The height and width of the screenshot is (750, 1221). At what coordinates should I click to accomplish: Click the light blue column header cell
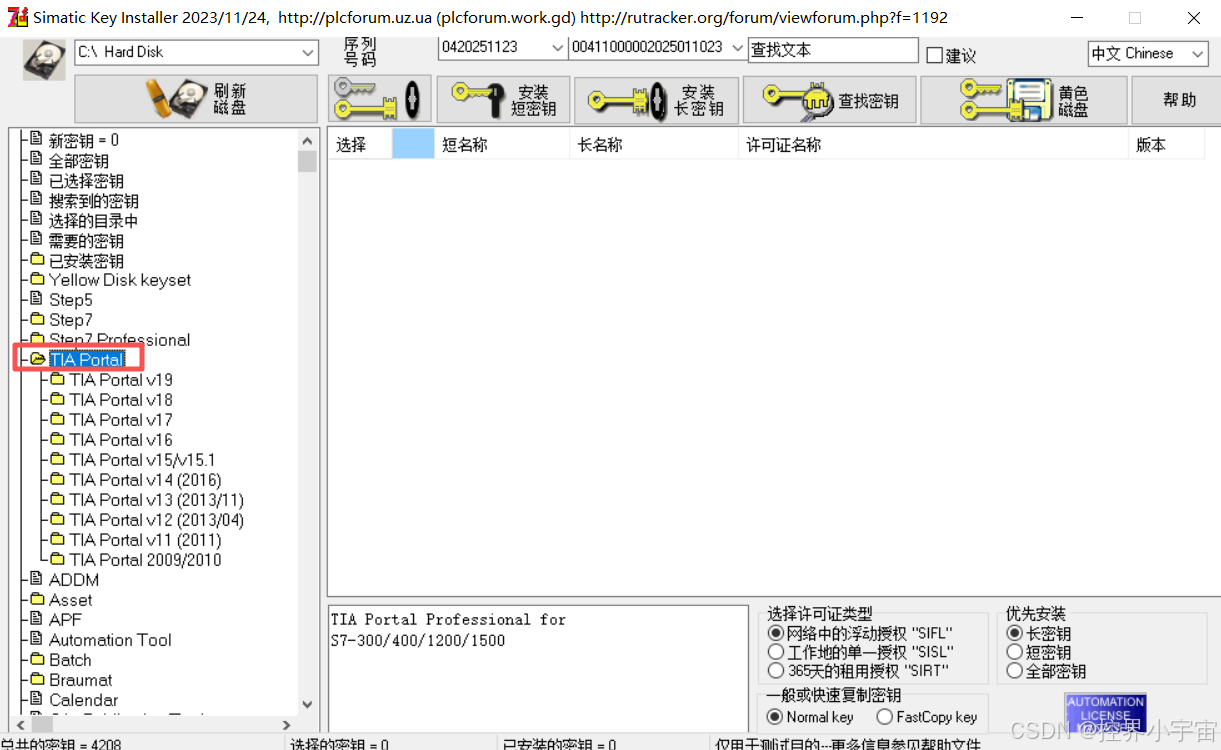[x=414, y=145]
